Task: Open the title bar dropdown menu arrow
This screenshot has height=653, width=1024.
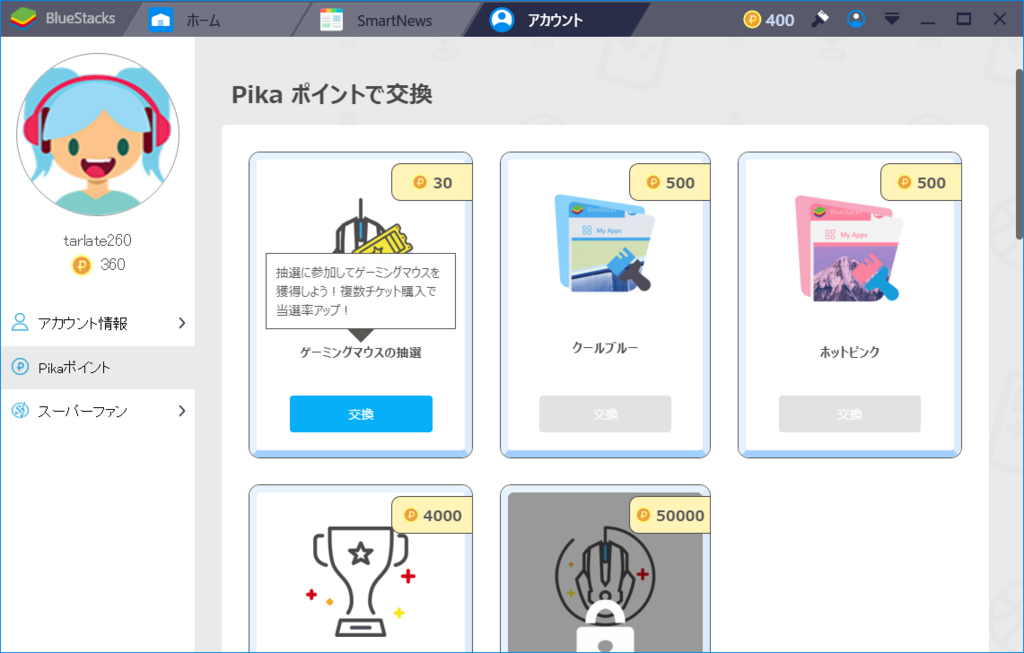Action: coord(891,19)
